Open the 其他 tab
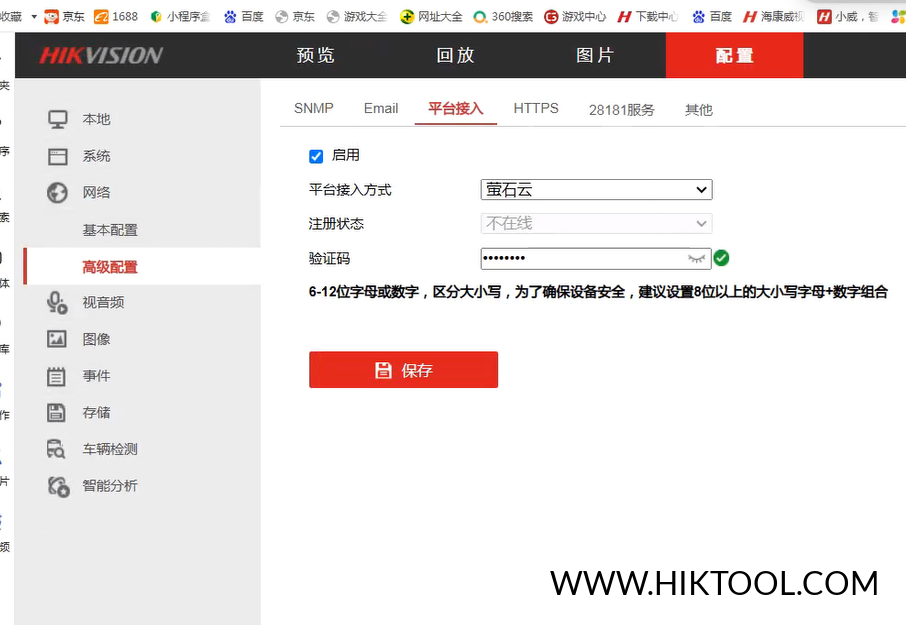906x625 pixels. pyautogui.click(x=699, y=110)
